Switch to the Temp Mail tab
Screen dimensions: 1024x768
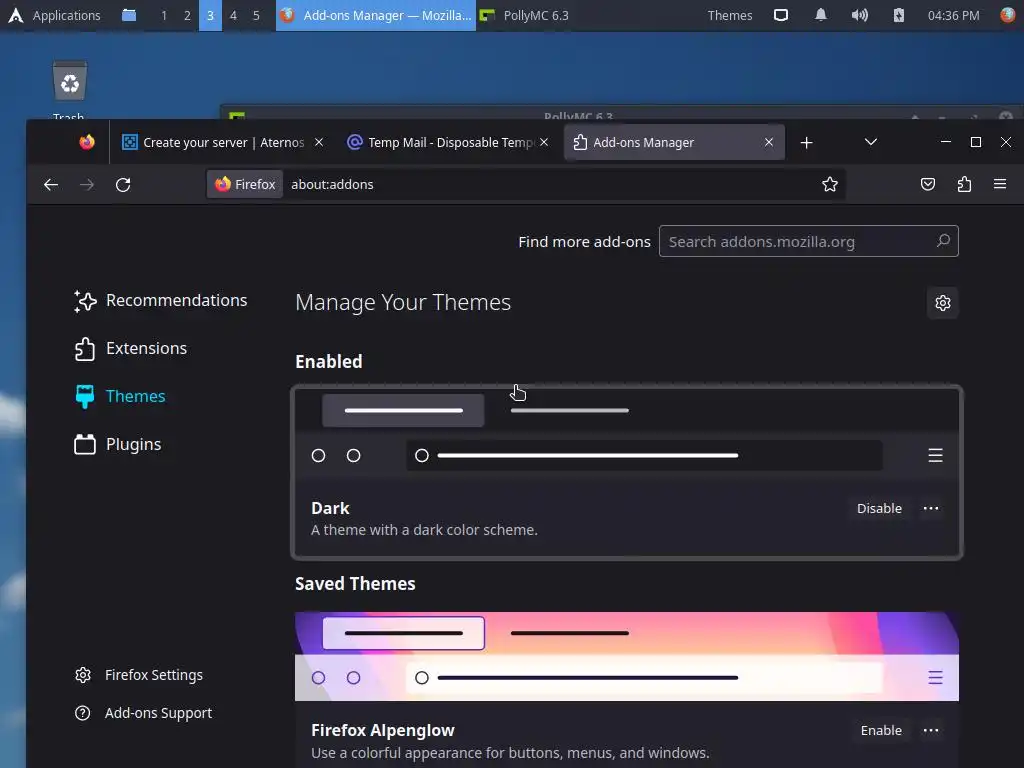tap(449, 142)
